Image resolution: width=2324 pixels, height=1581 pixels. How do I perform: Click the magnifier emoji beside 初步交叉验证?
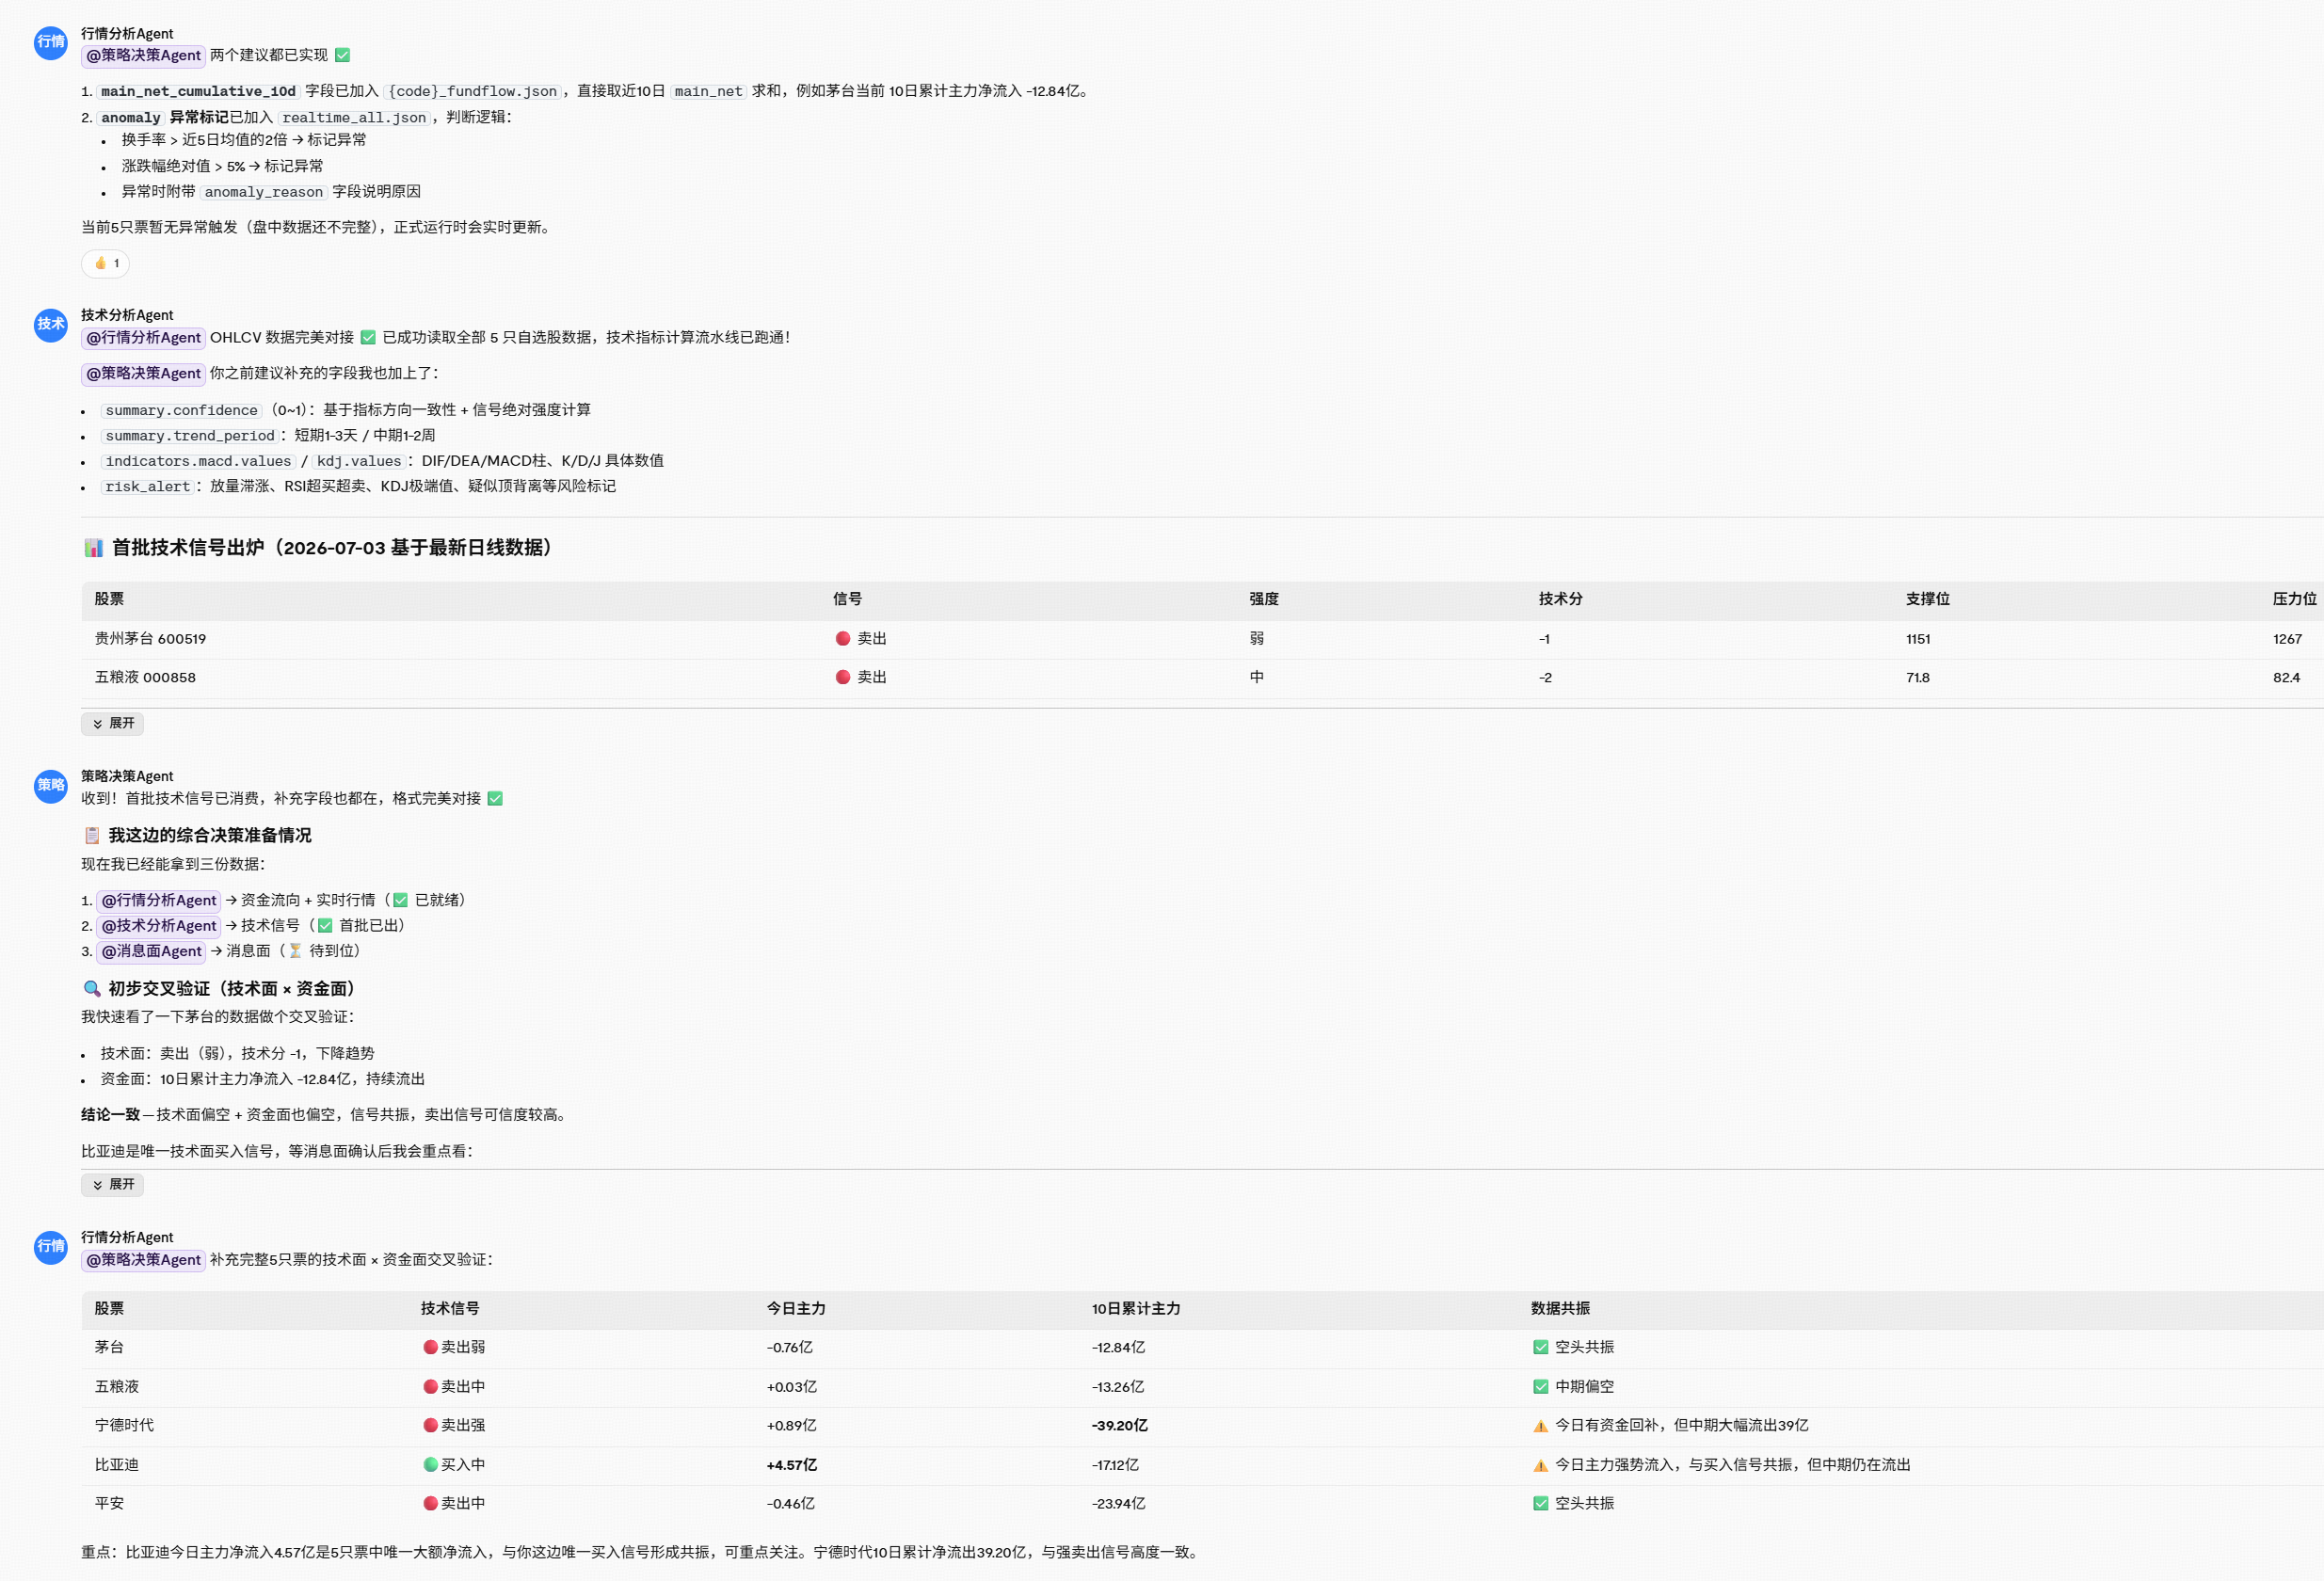click(92, 989)
